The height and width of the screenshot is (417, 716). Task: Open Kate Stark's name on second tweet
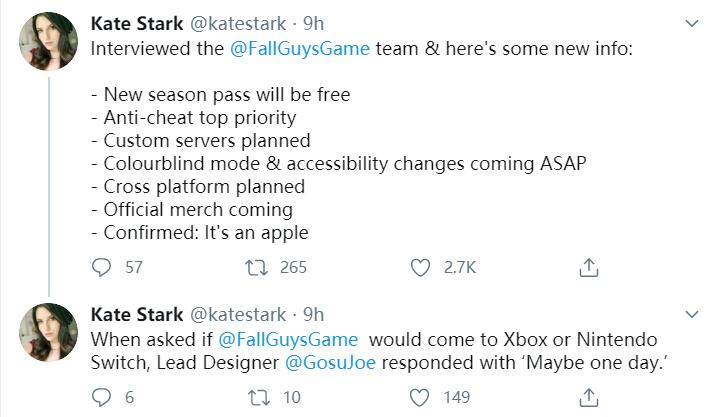137,315
